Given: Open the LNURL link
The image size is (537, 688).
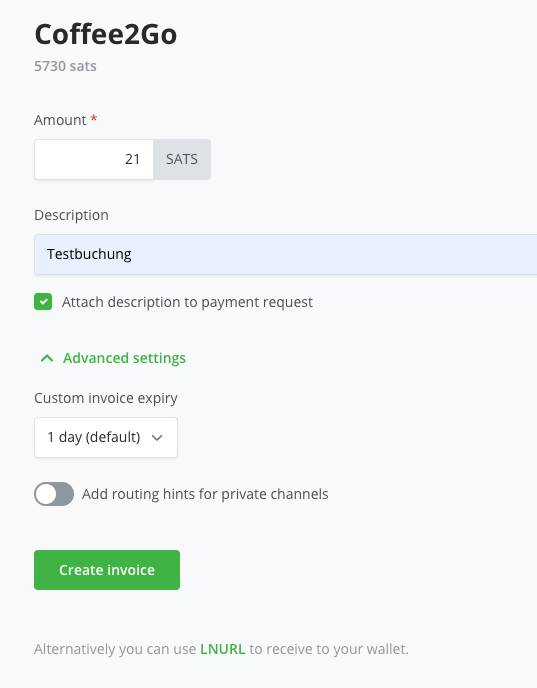Looking at the screenshot, I should pos(222,649).
